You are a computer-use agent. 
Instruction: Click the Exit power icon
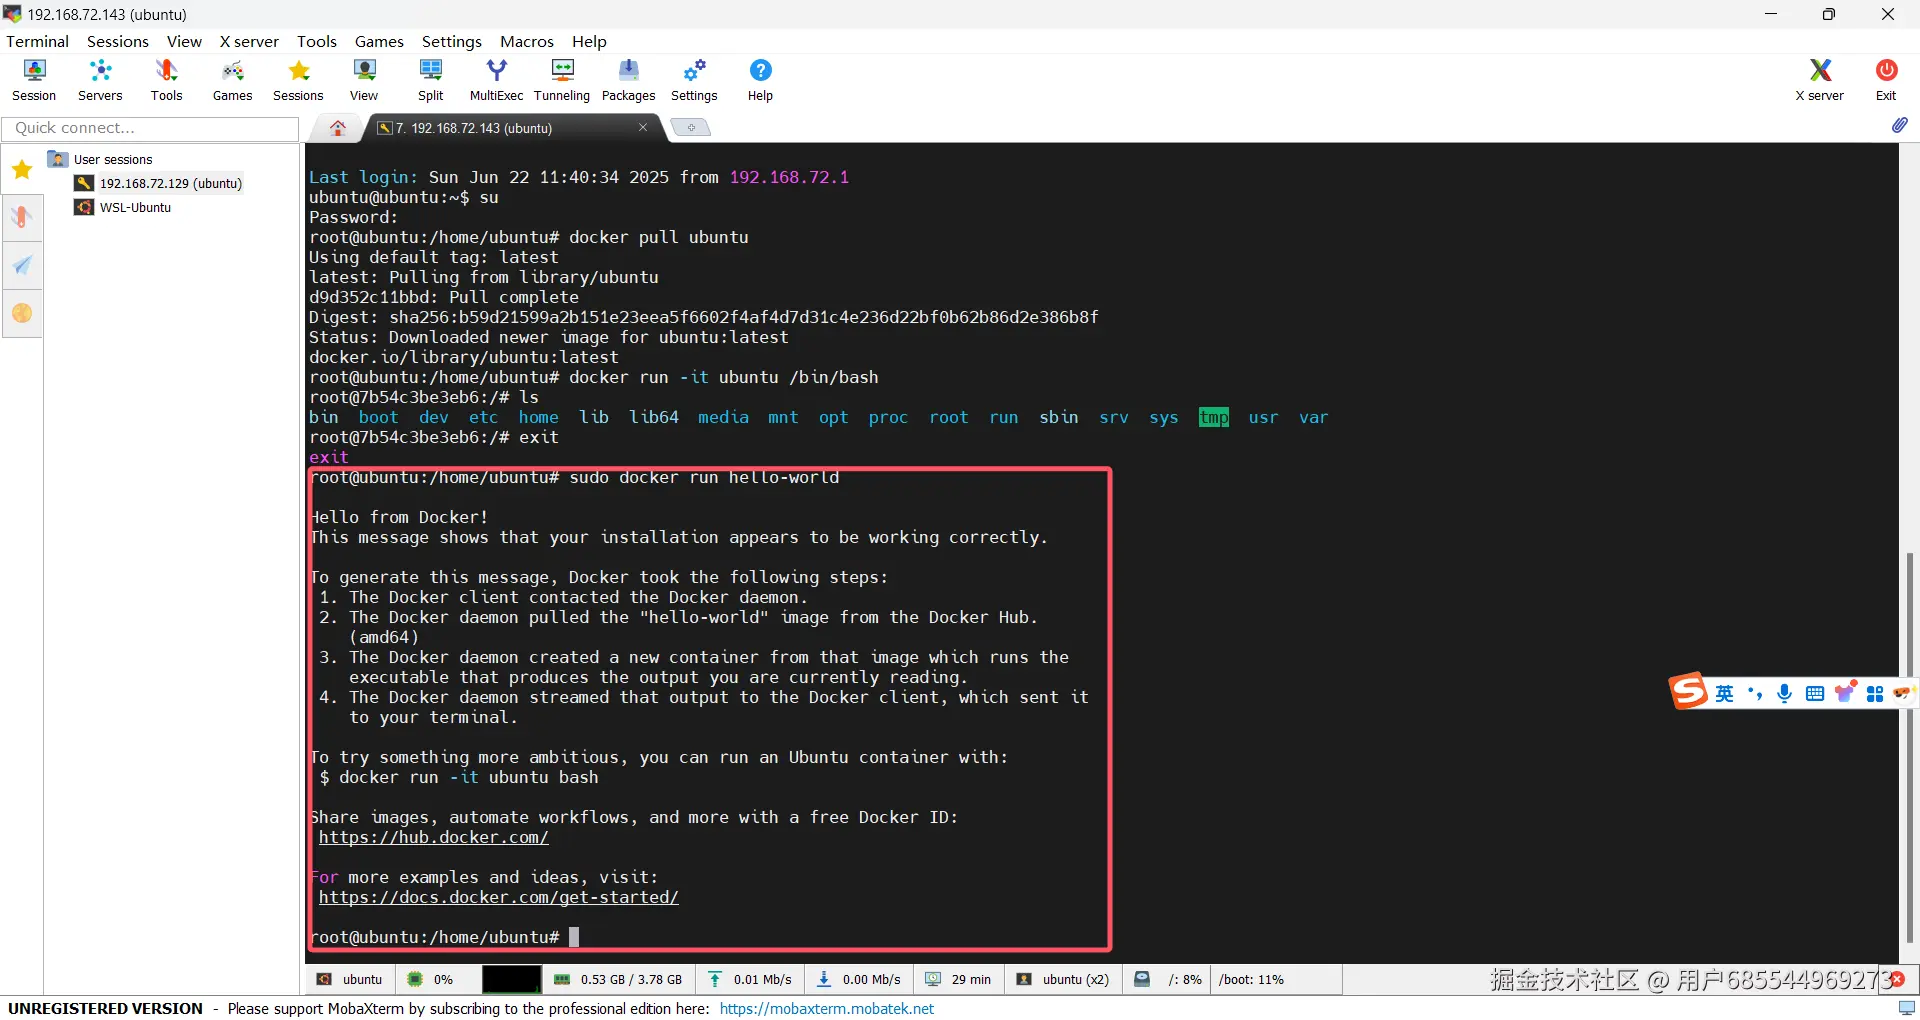(x=1886, y=80)
